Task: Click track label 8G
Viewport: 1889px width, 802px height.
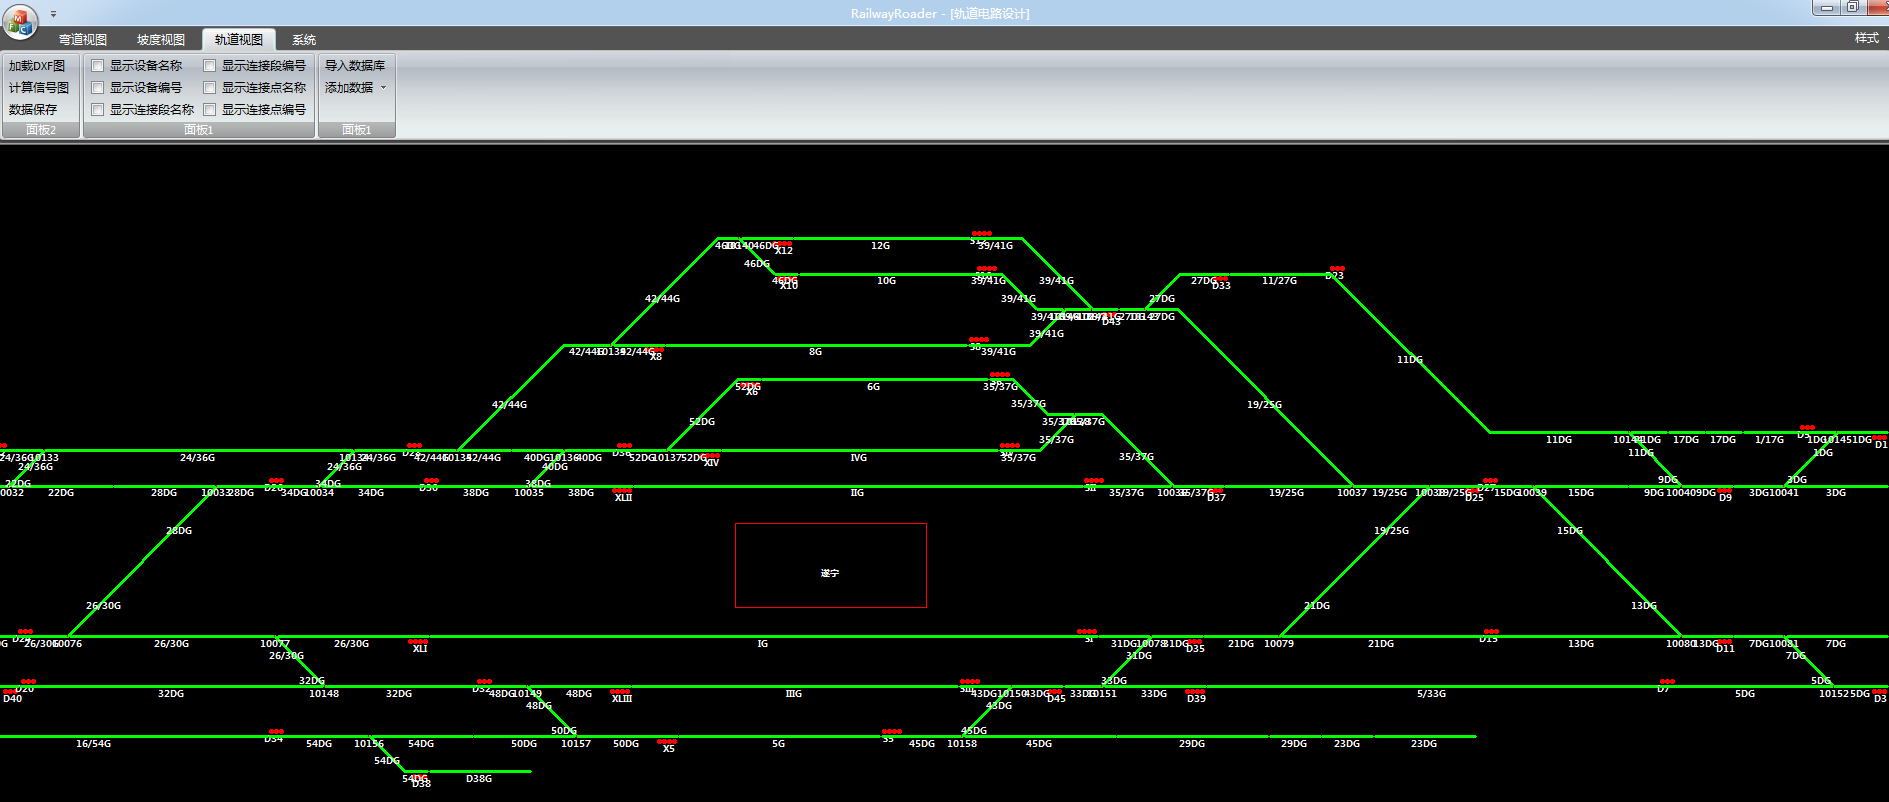Action: click(x=815, y=352)
